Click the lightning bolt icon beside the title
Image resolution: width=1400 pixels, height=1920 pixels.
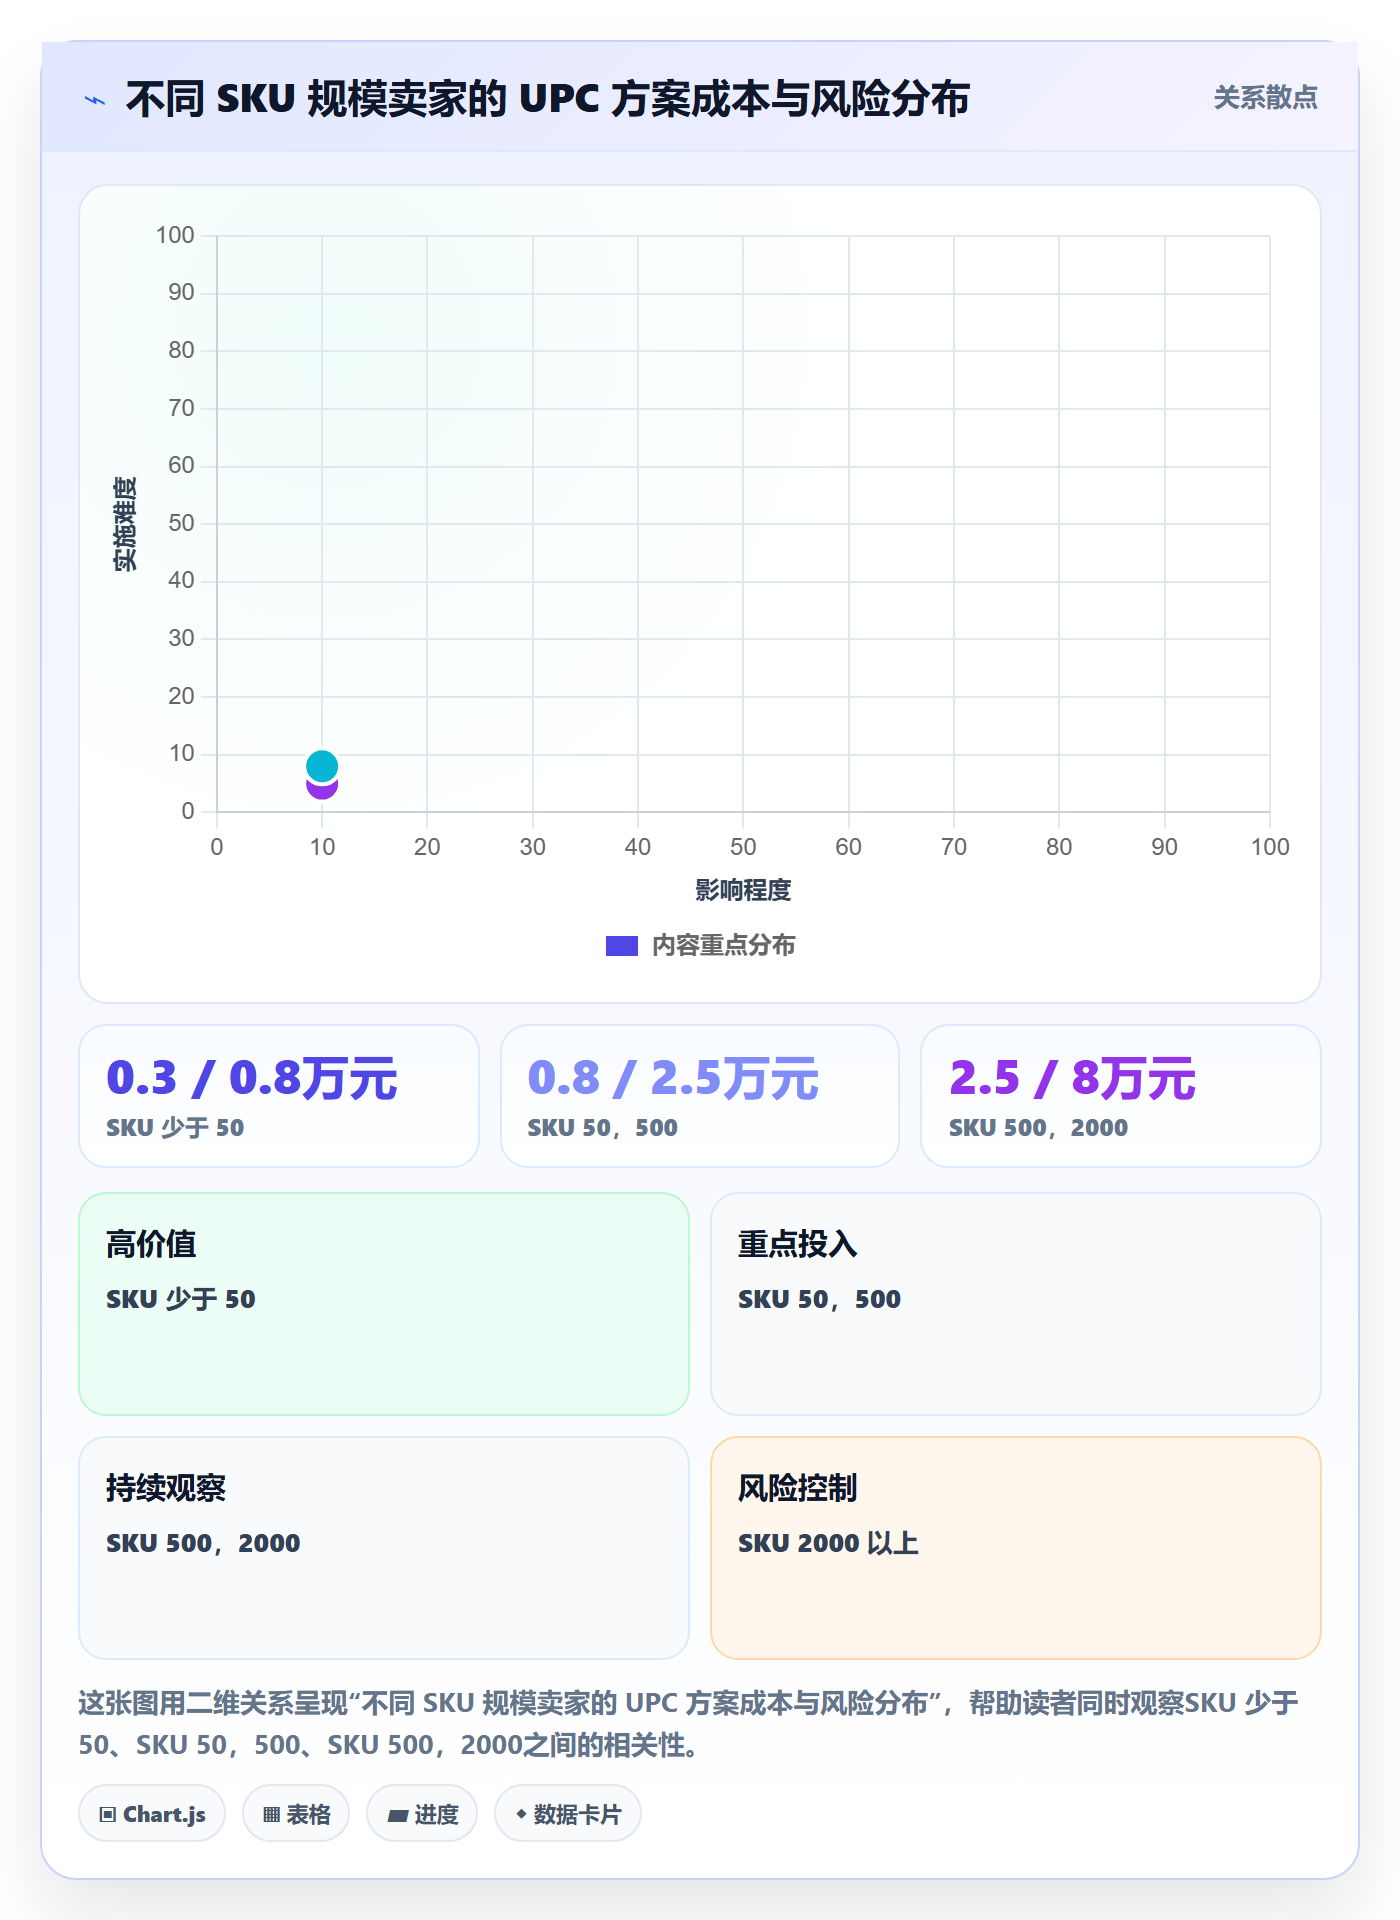[x=95, y=100]
